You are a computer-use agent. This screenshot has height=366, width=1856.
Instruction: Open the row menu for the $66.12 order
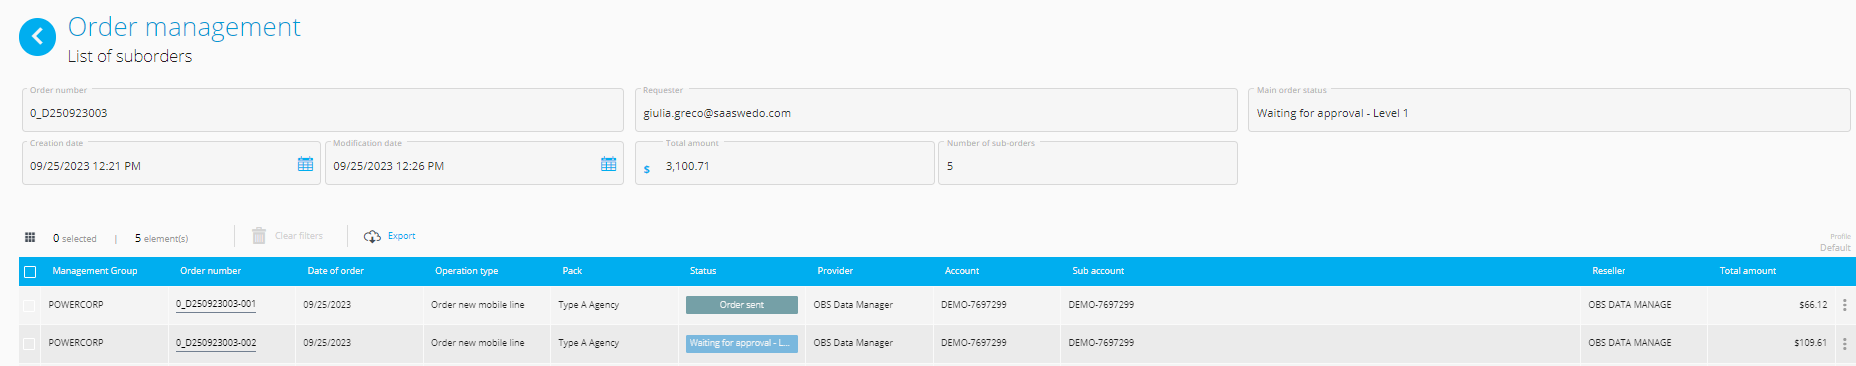[x=1844, y=305]
